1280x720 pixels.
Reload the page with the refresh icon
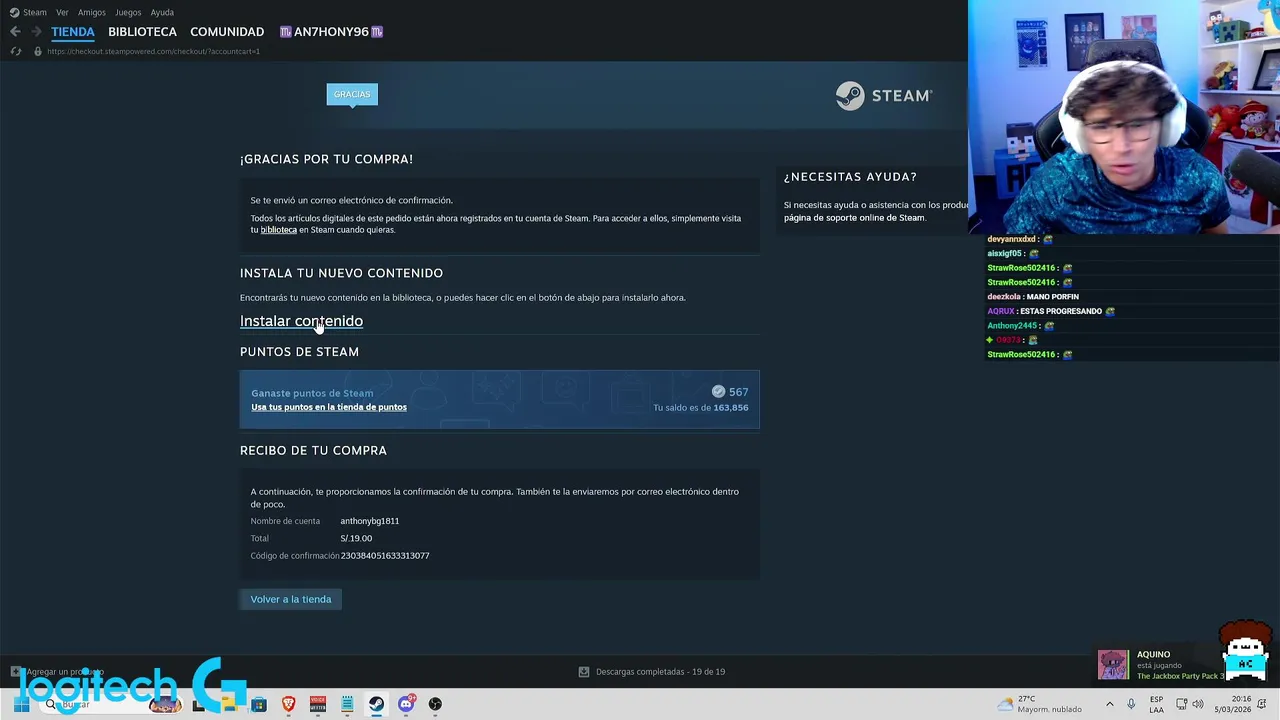pyautogui.click(x=16, y=51)
